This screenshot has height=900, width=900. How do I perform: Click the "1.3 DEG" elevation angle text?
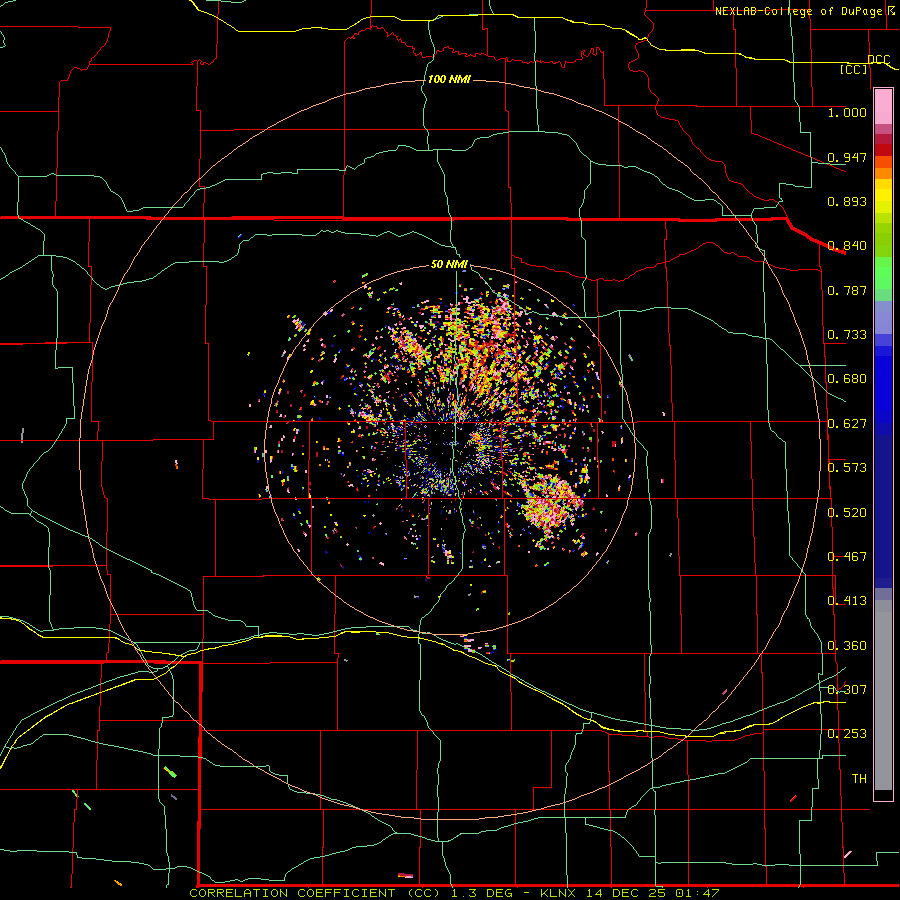482,893
